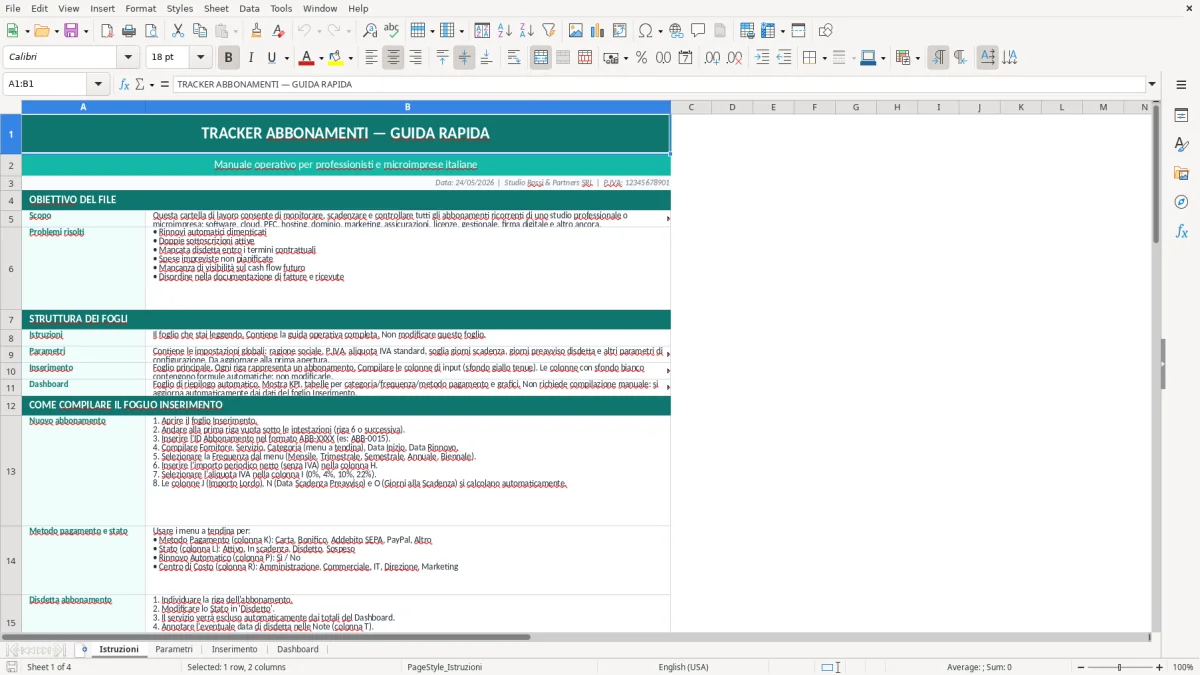1200x675 pixels.
Task: Open the Function Wizard icon
Action: point(125,84)
